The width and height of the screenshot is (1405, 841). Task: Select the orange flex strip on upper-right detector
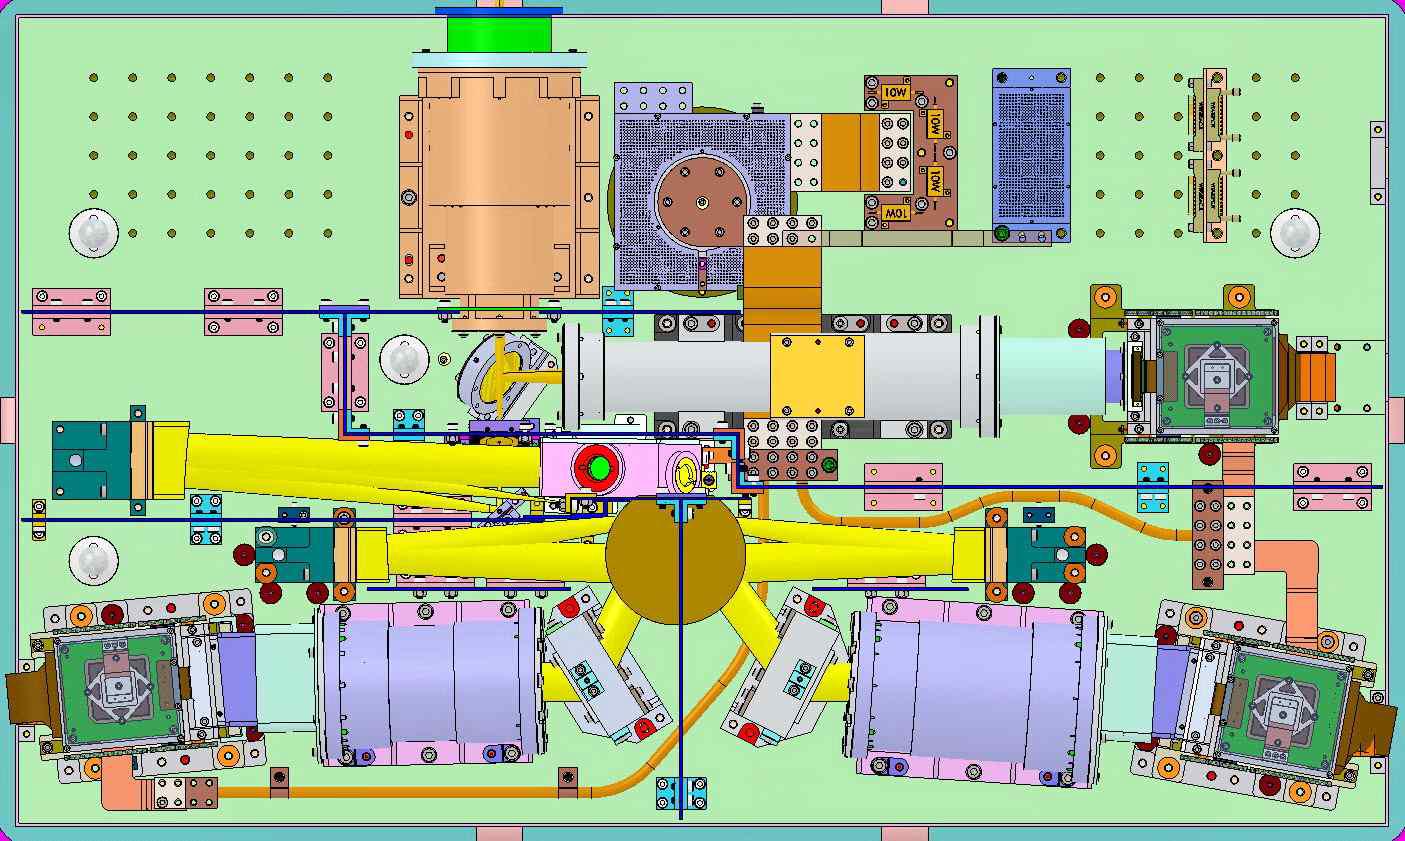(1316, 377)
